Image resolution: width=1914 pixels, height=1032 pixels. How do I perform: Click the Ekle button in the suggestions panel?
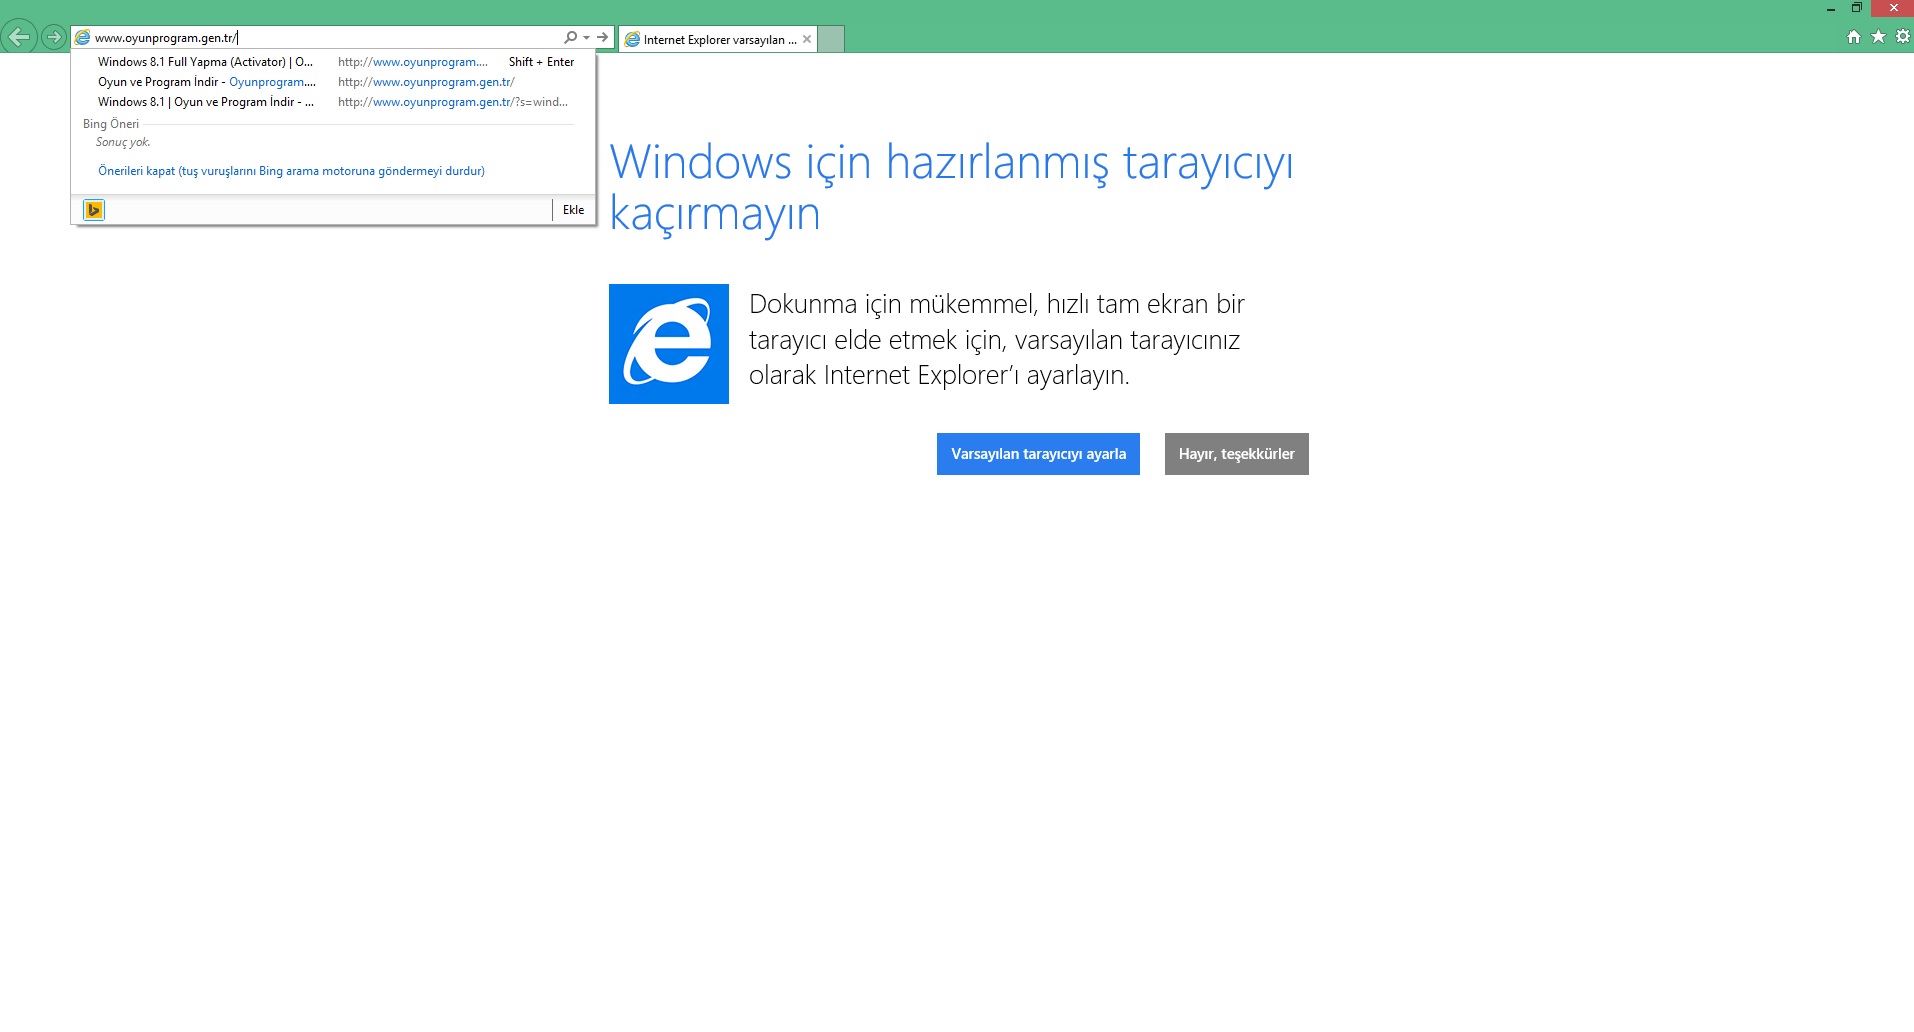click(x=573, y=210)
